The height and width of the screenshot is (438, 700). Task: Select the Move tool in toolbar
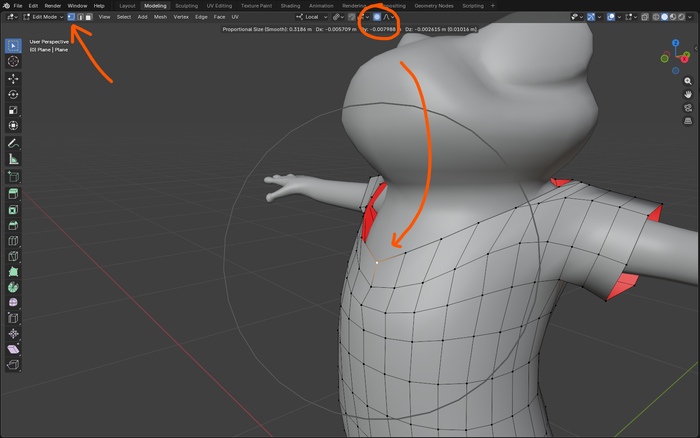click(x=13, y=78)
